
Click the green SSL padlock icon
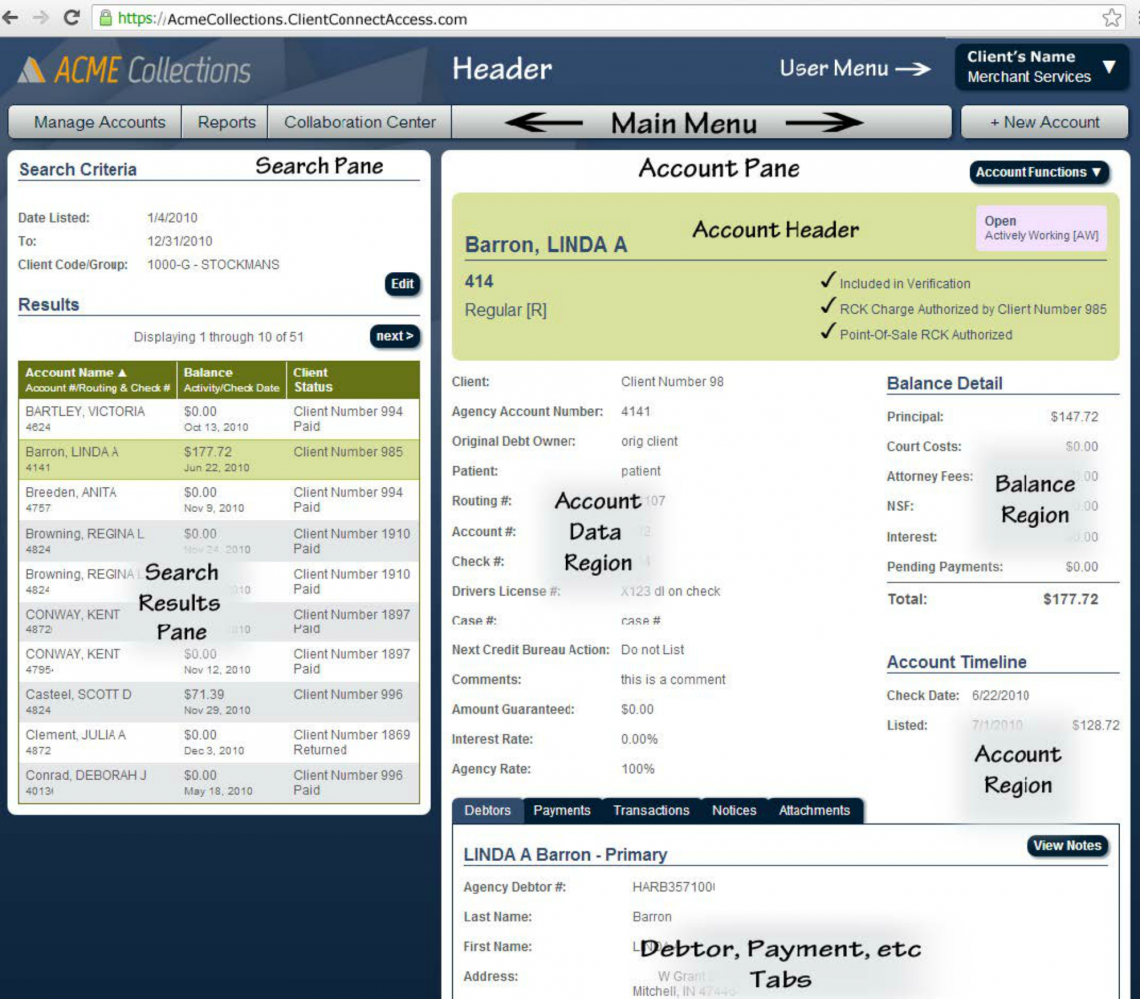pos(105,18)
